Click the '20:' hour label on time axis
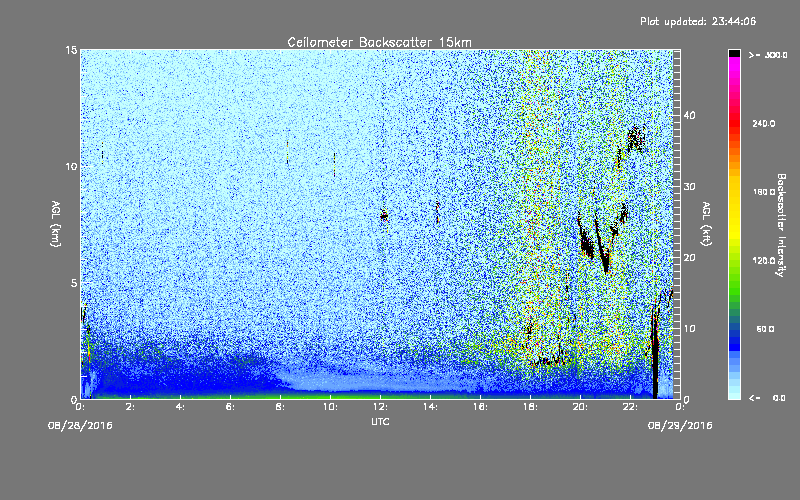Image resolution: width=800 pixels, height=500 pixels. [580, 407]
